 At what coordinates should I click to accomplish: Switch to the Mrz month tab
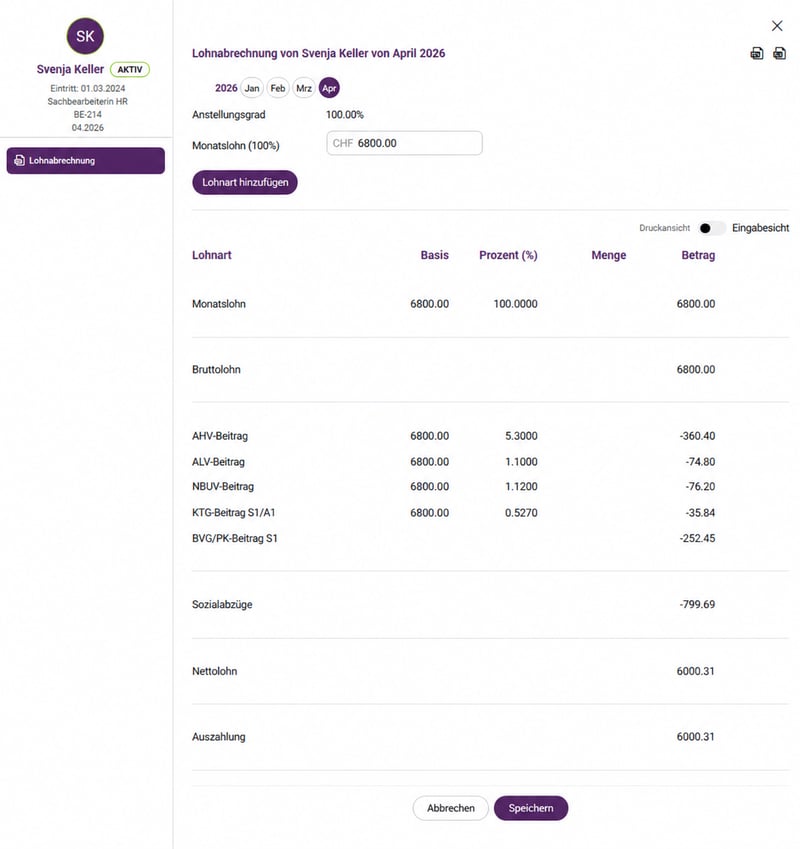click(304, 88)
